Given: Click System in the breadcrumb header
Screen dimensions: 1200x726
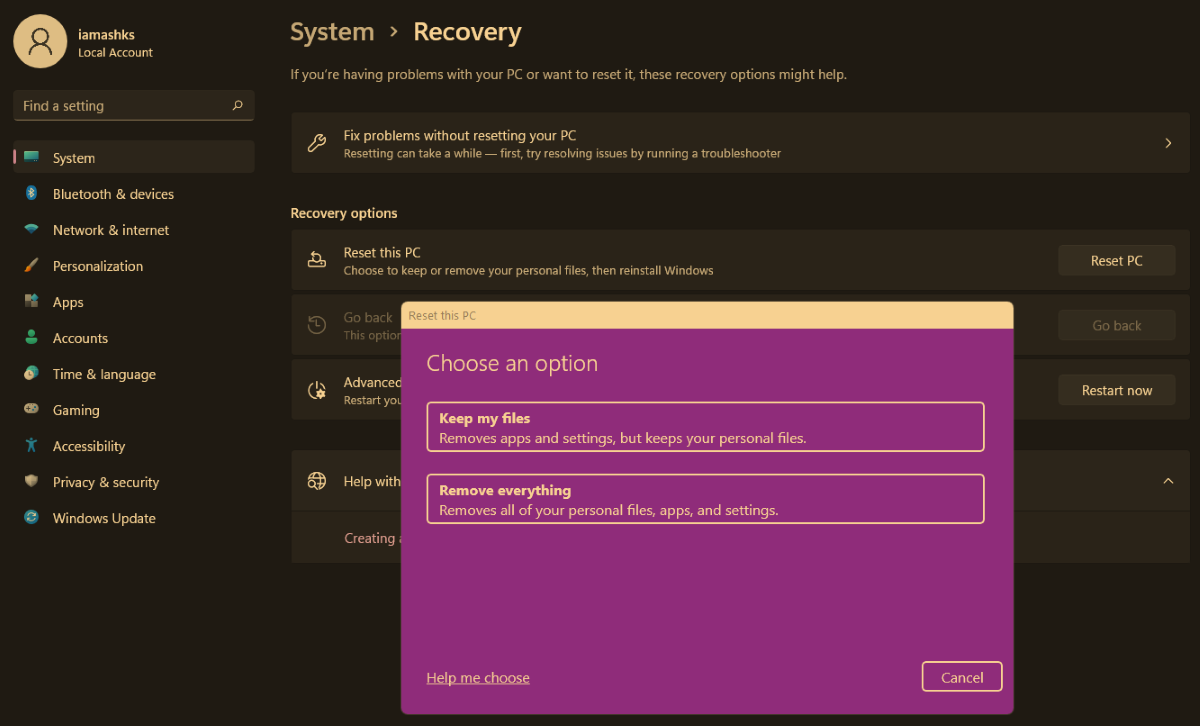Looking at the screenshot, I should coord(332,32).
